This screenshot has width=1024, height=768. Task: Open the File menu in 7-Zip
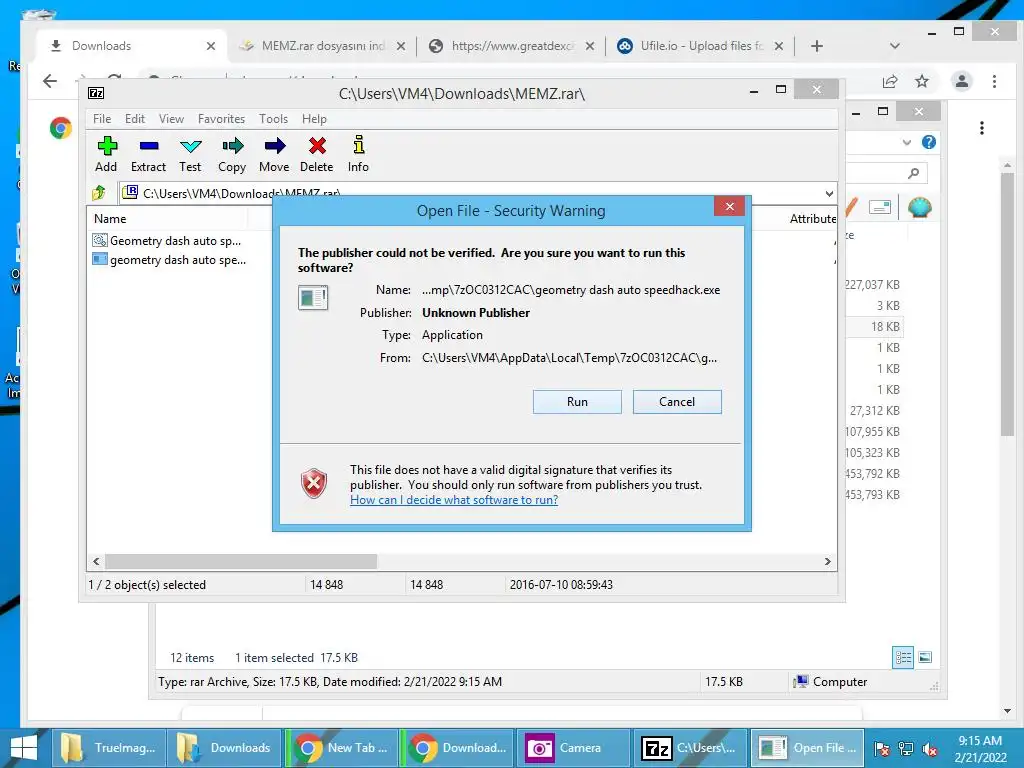click(x=102, y=119)
